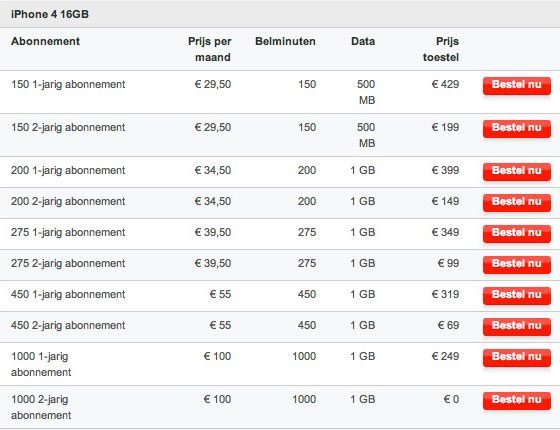Screen dimensions: 560x430
Task: Click the Belminuten column header
Action: pyautogui.click(x=285, y=41)
